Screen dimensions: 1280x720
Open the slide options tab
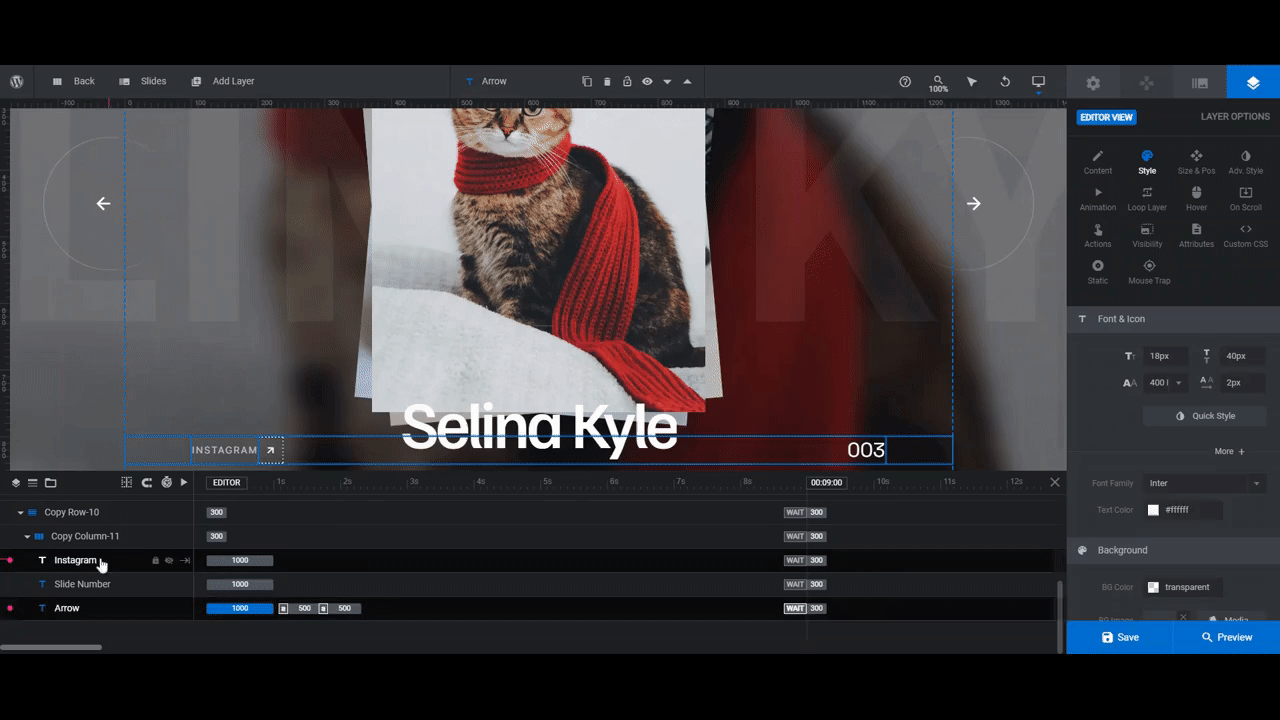(x=1200, y=83)
